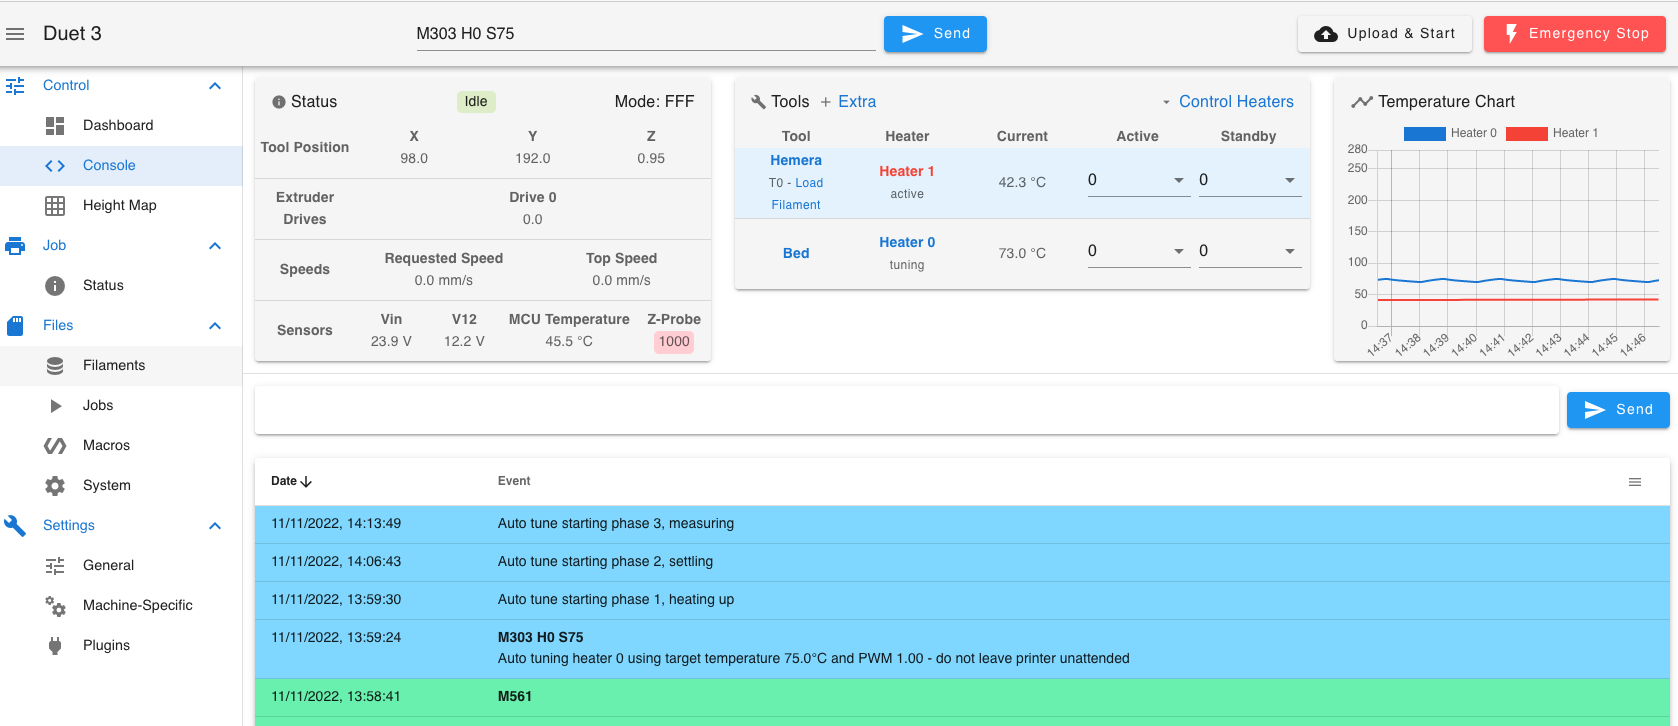
Task: Collapse the Control section chevron
Action: click(x=215, y=86)
